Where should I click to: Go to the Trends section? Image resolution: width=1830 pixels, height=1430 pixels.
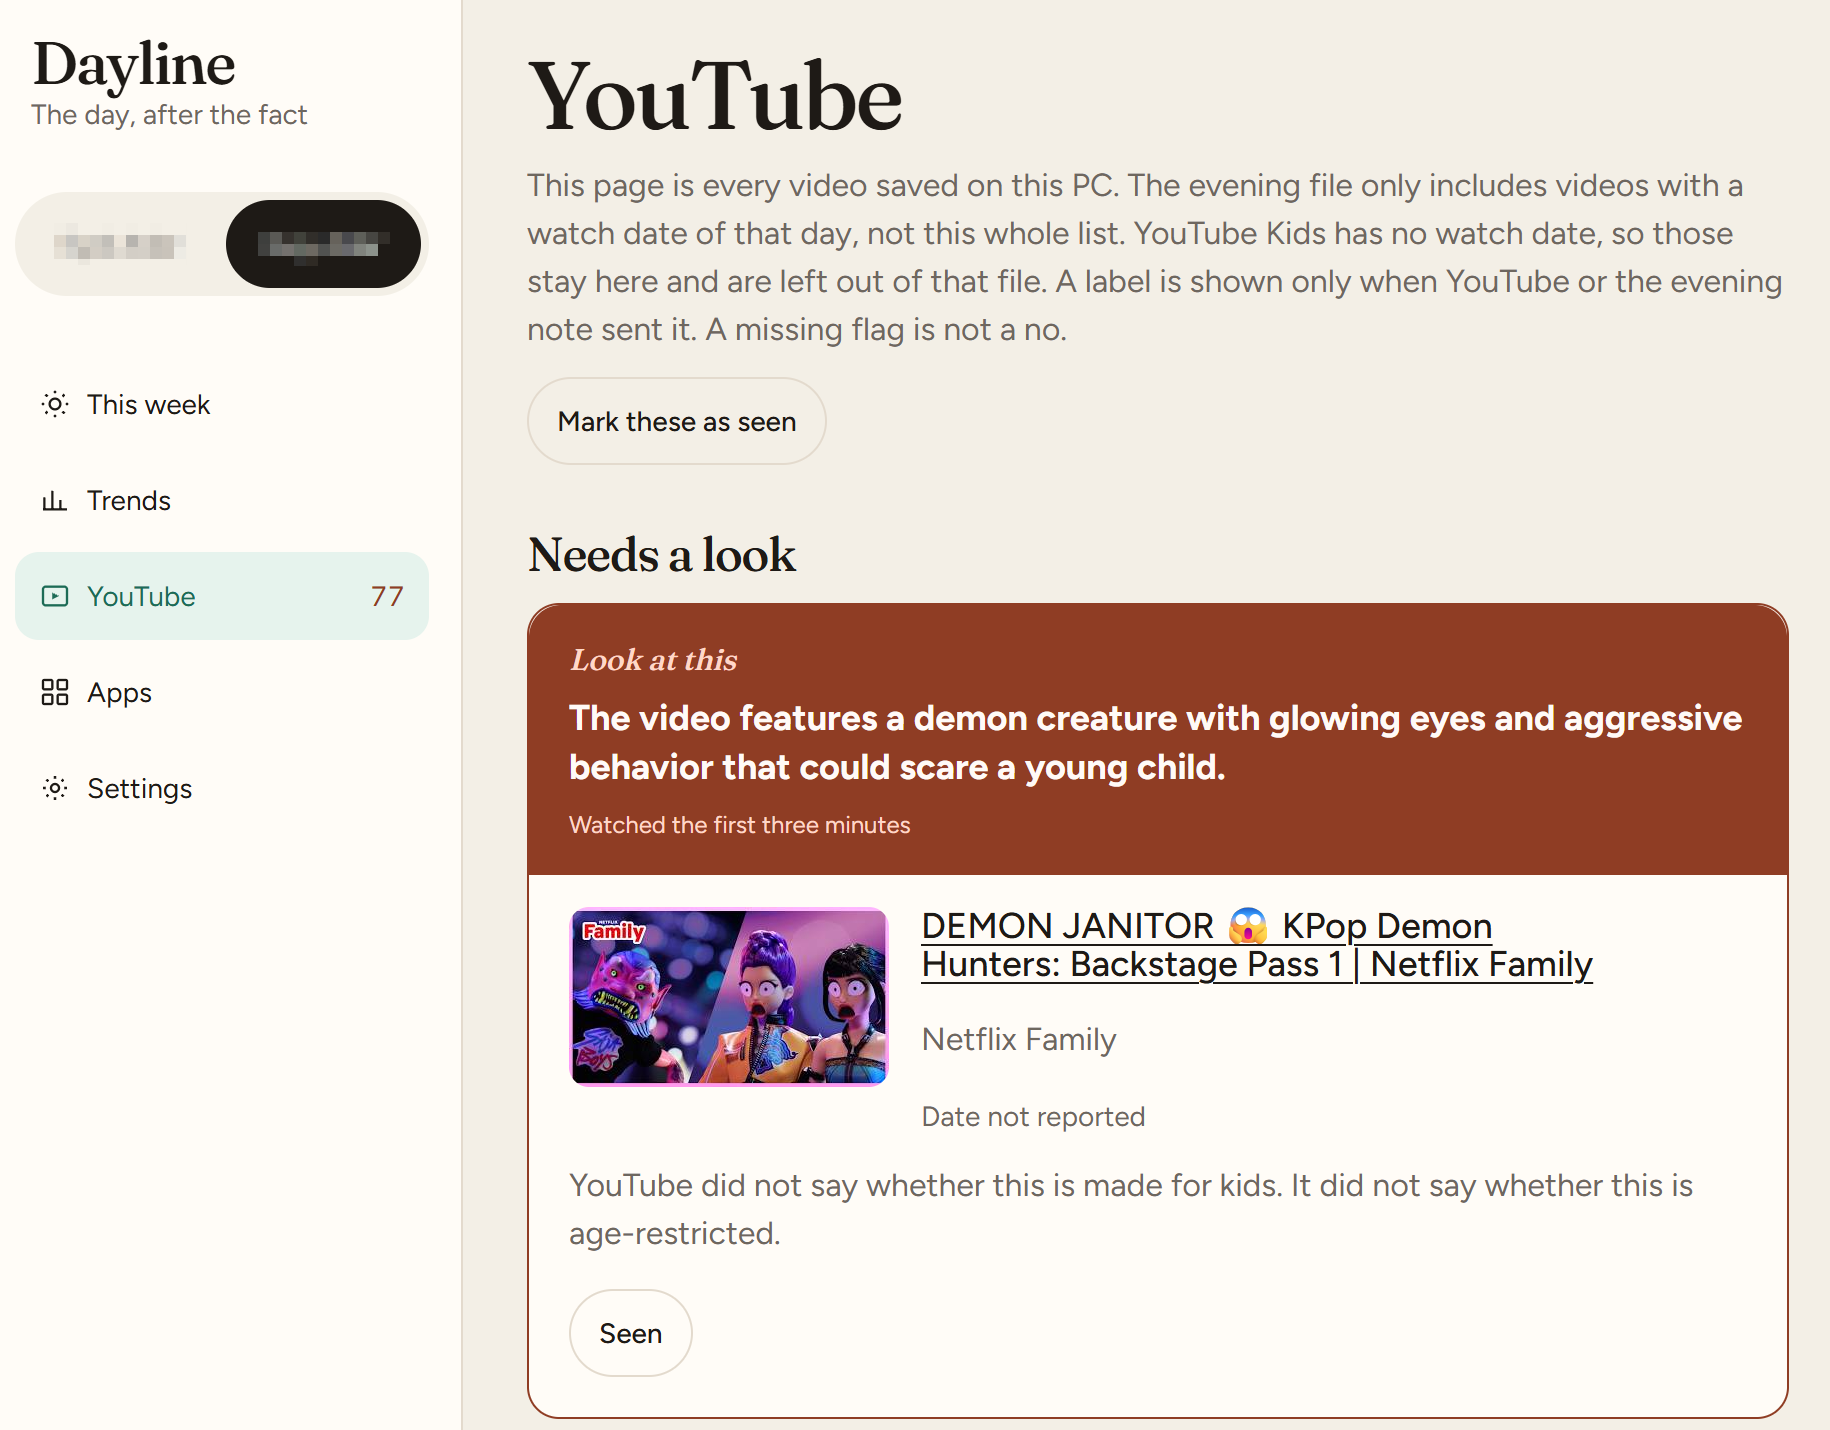[x=222, y=500]
